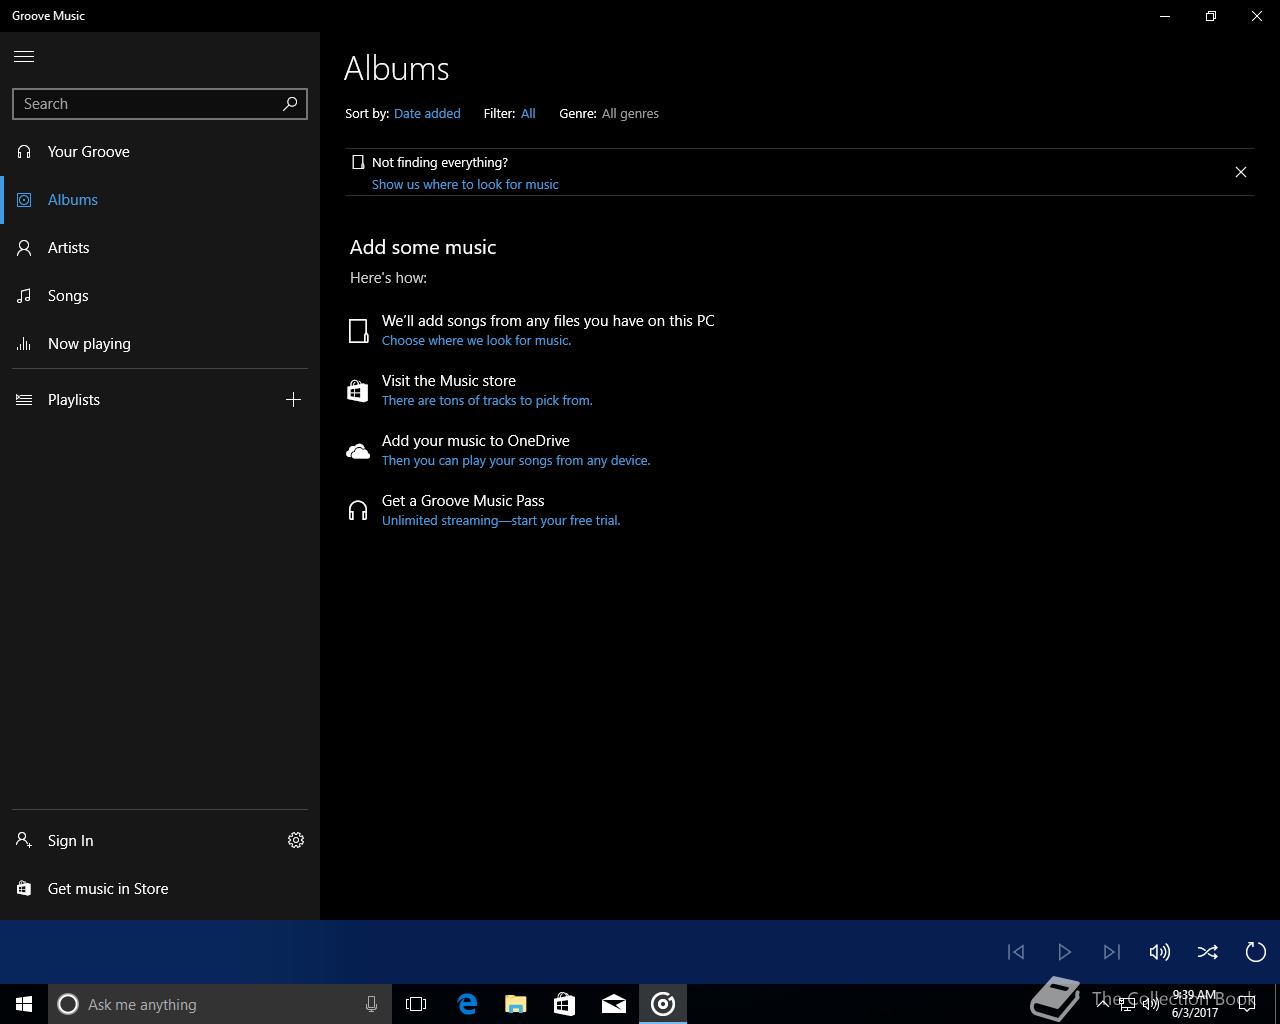1280x1024 pixels.
Task: Click the Artists person icon
Action: point(24,248)
